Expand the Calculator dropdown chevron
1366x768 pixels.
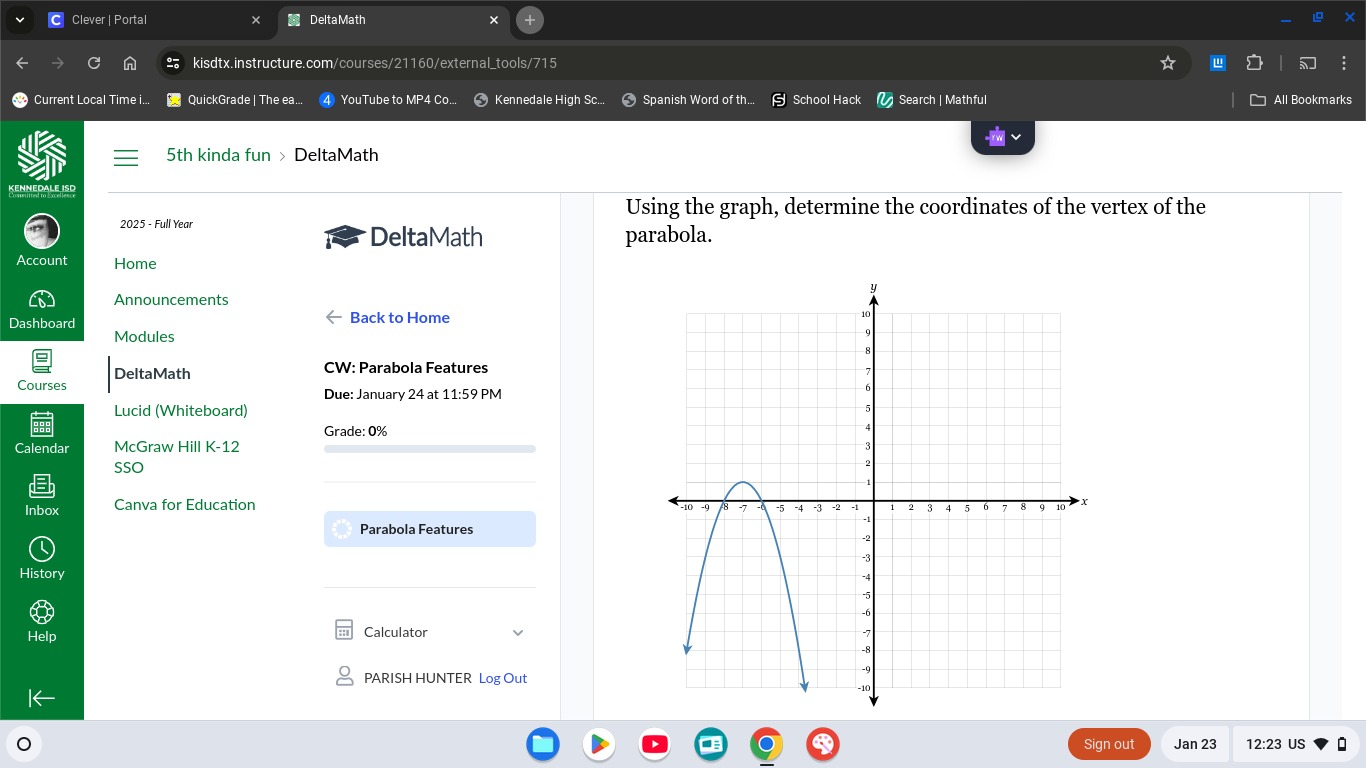(518, 632)
